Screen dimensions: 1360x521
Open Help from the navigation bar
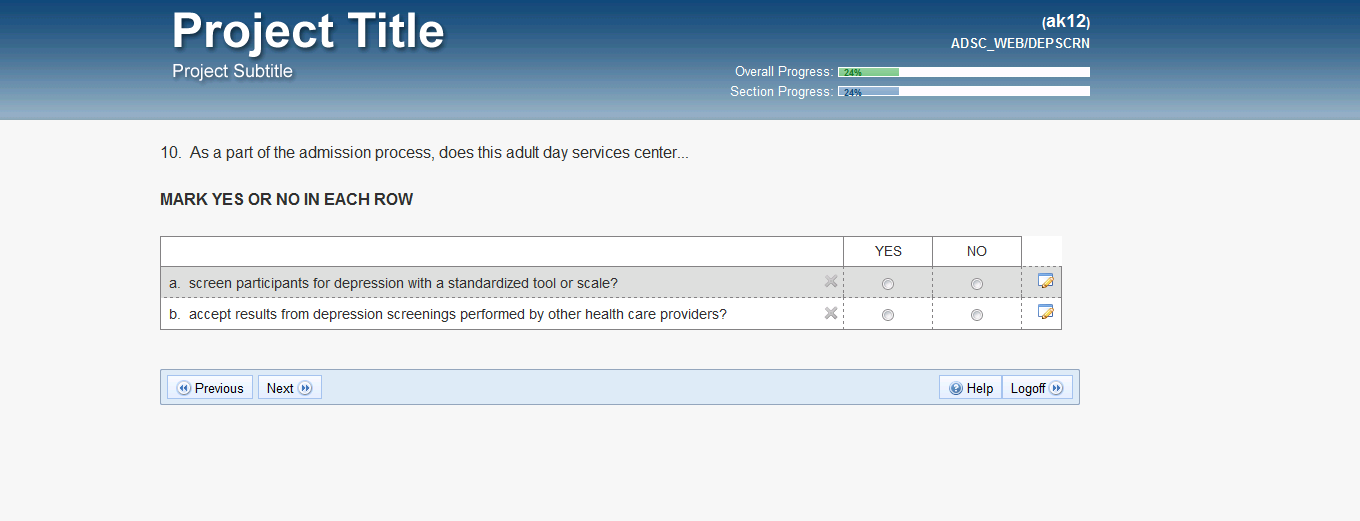point(970,388)
